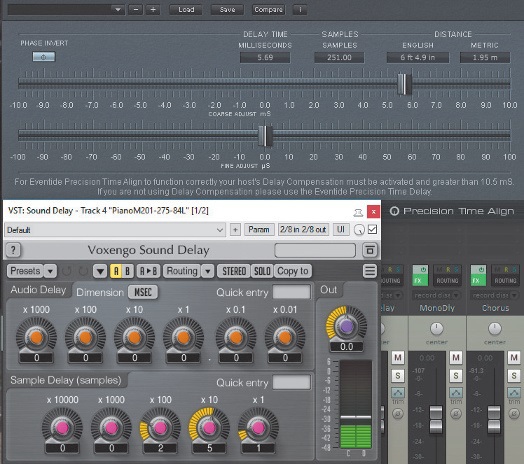Open the history dropdown triangle before A/B

[100, 271]
